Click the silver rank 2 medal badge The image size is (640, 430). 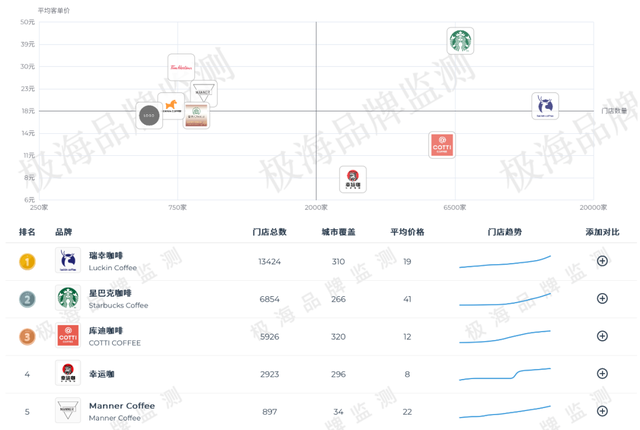pyautogui.click(x=27, y=299)
